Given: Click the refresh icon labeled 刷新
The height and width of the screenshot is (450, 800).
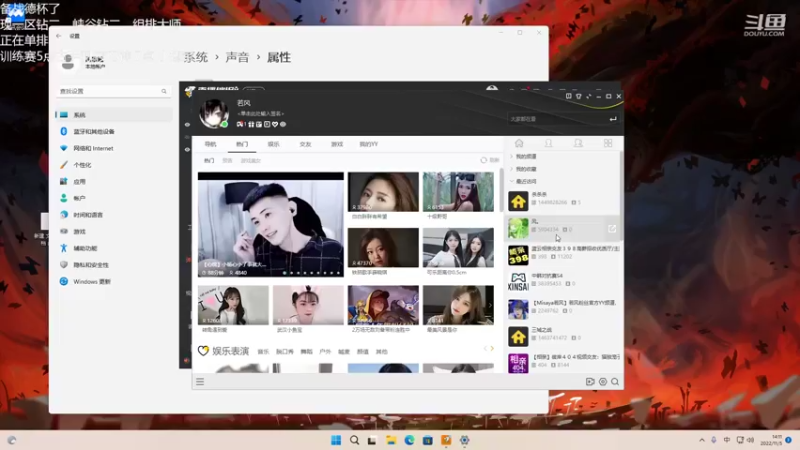Looking at the screenshot, I should coord(484,160).
